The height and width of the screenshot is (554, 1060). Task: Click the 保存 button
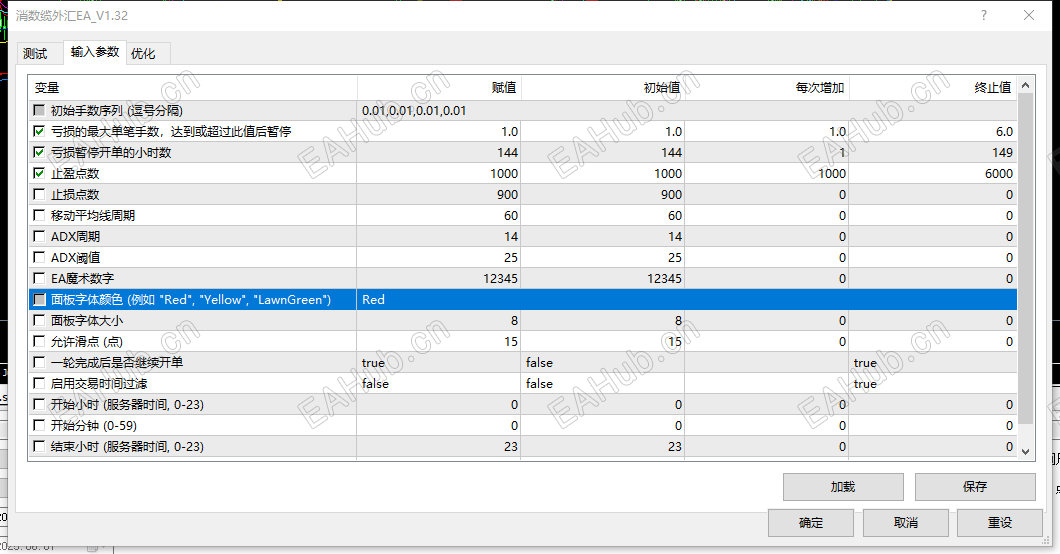click(975, 486)
